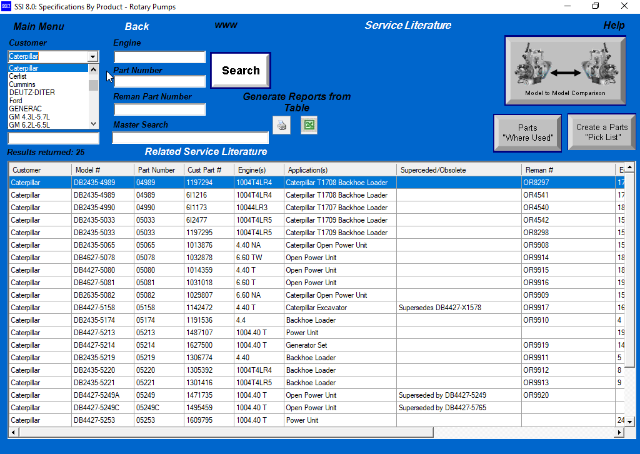The image size is (640, 454).
Task: Click cell Caterpillar T1707 Backhoe Loader
Action: click(340, 207)
